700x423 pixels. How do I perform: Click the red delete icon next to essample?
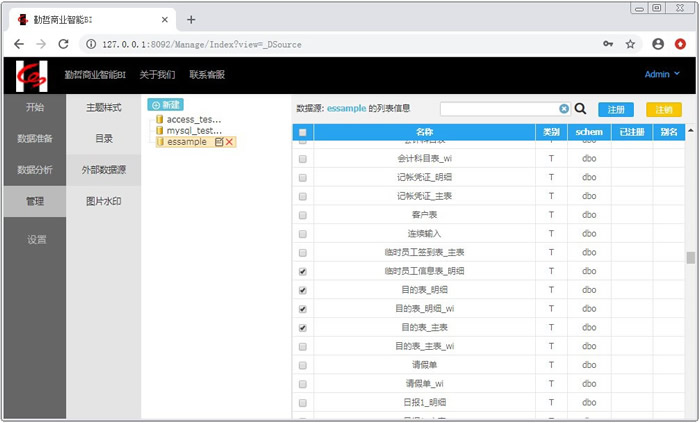pos(230,142)
